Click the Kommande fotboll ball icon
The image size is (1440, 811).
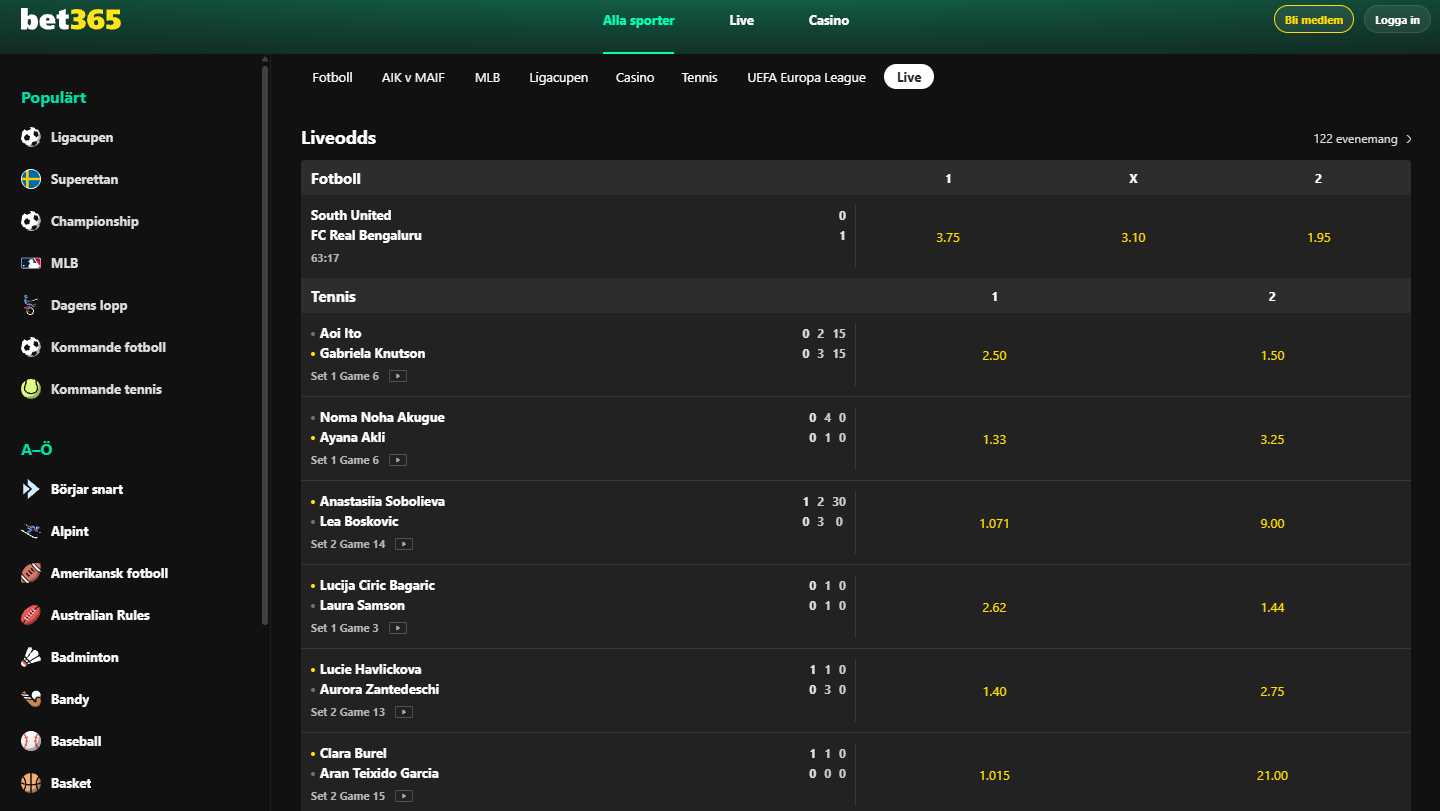point(31,347)
